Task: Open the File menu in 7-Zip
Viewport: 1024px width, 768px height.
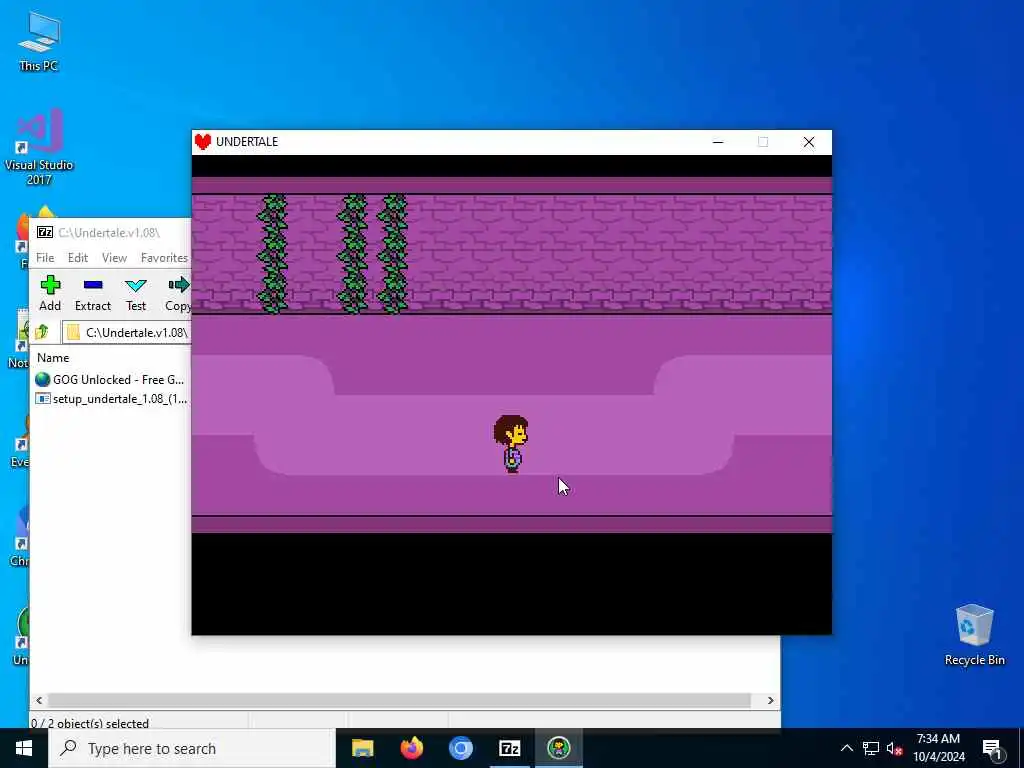Action: click(45, 258)
